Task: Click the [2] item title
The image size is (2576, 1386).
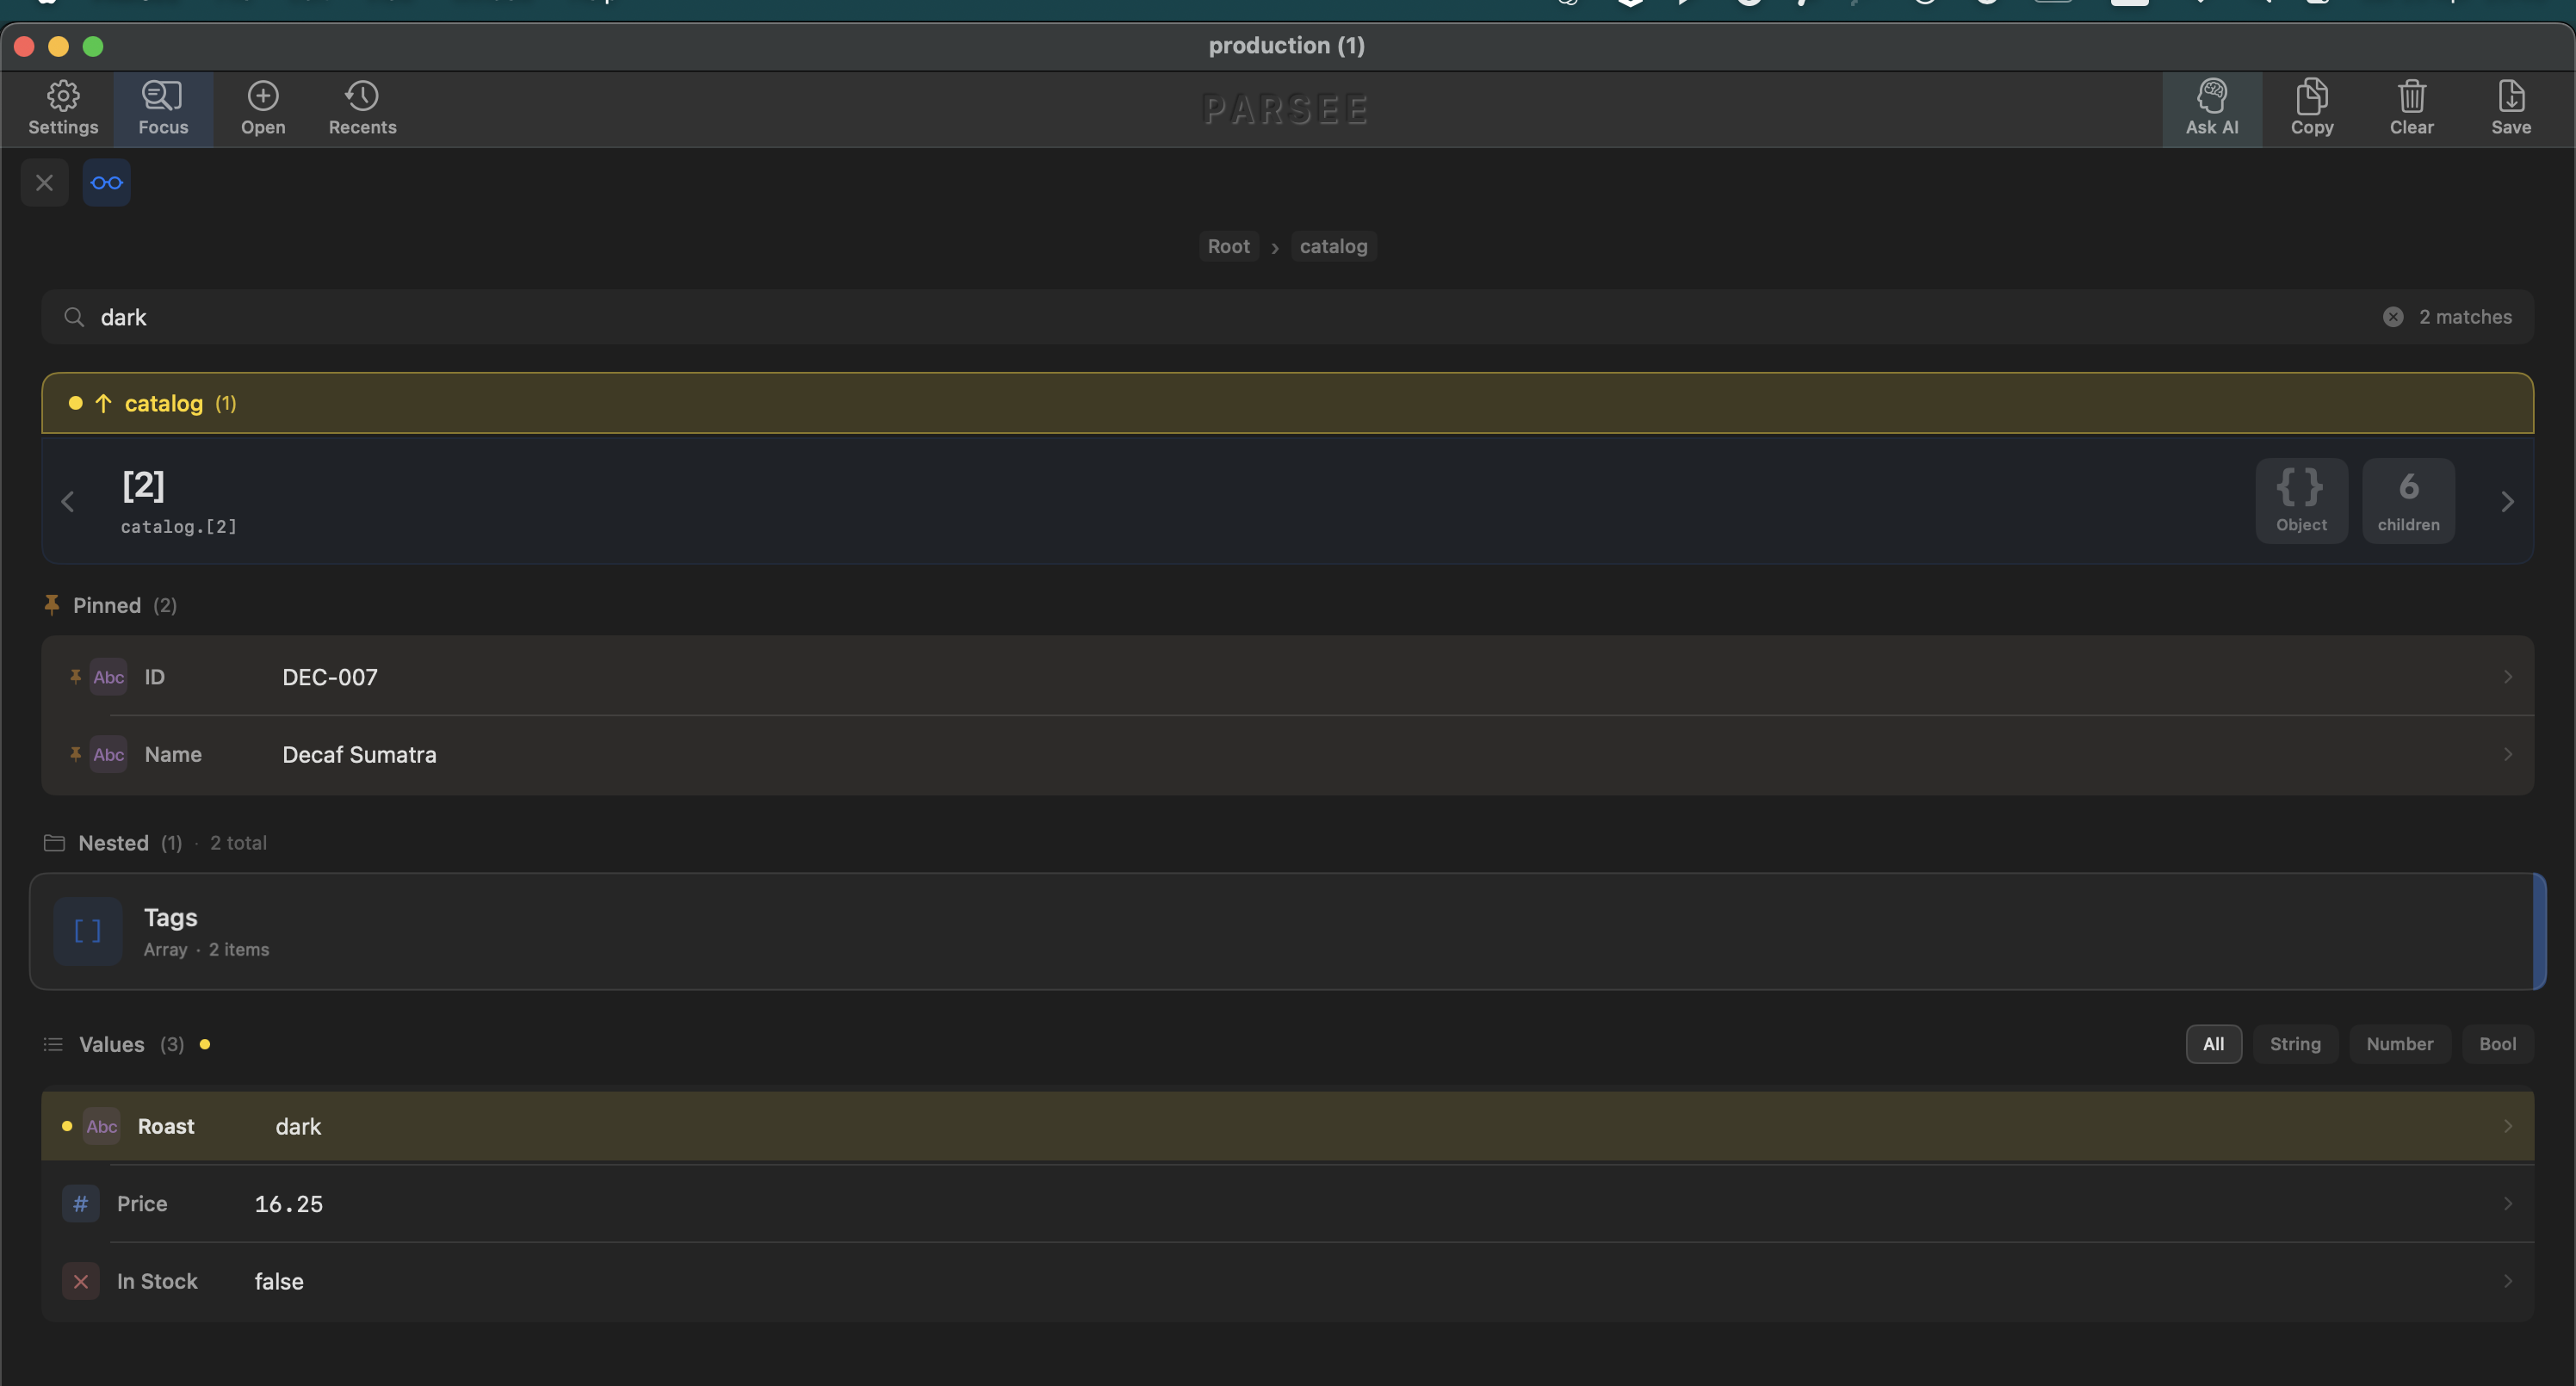Action: (x=143, y=485)
